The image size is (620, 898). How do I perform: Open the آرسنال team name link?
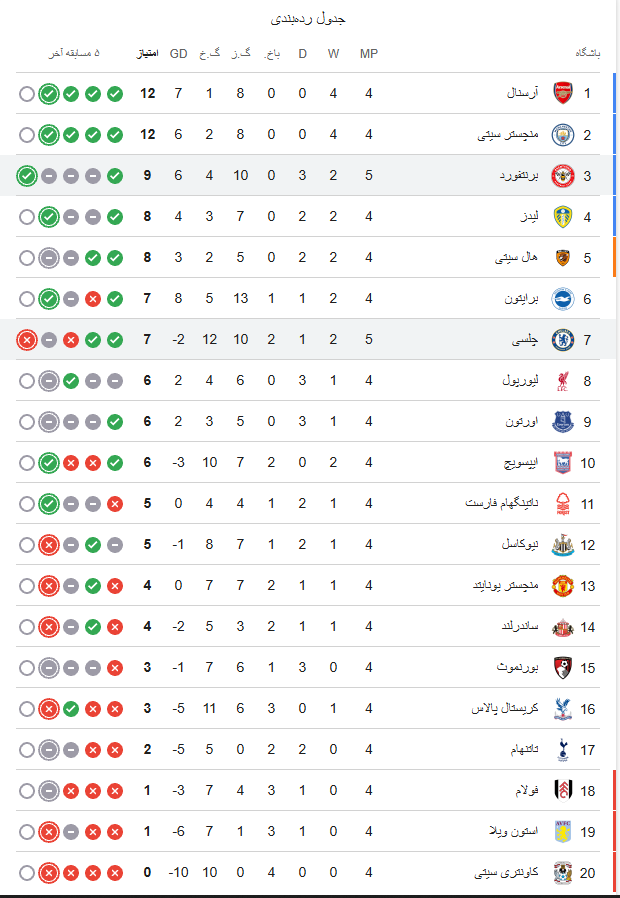(x=523, y=93)
